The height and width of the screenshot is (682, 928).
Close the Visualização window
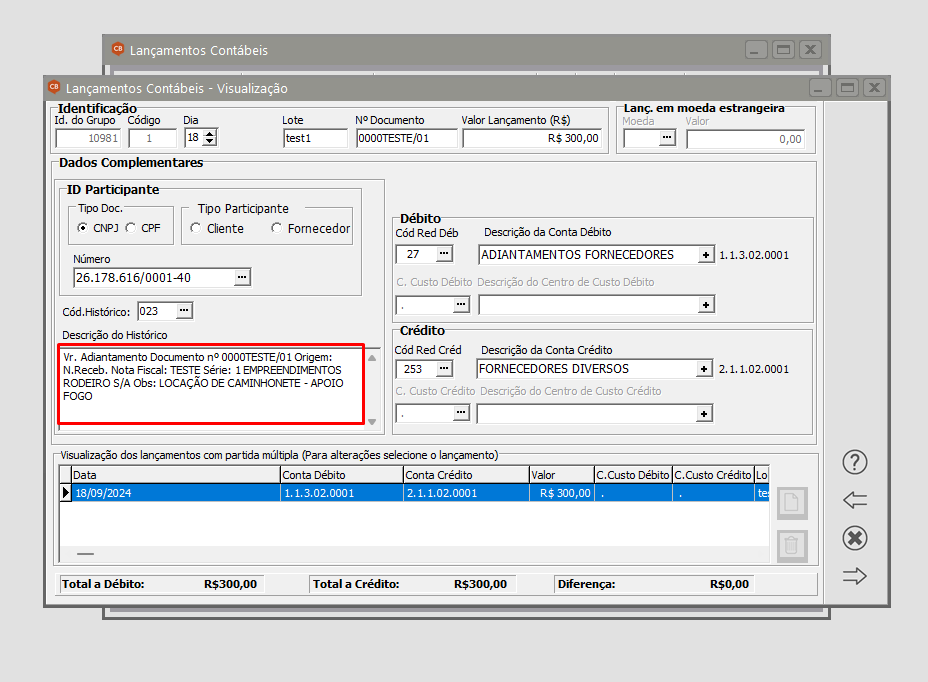874,88
